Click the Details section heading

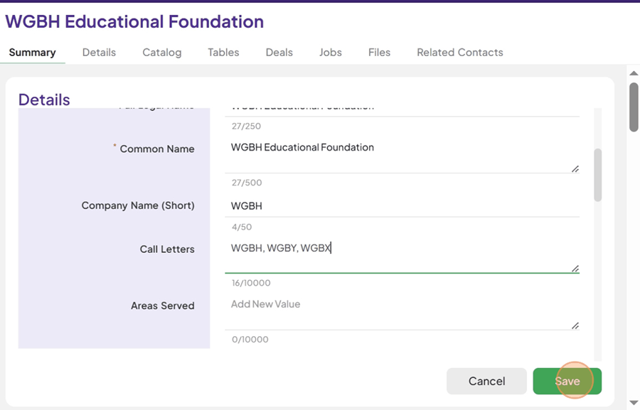click(x=44, y=100)
